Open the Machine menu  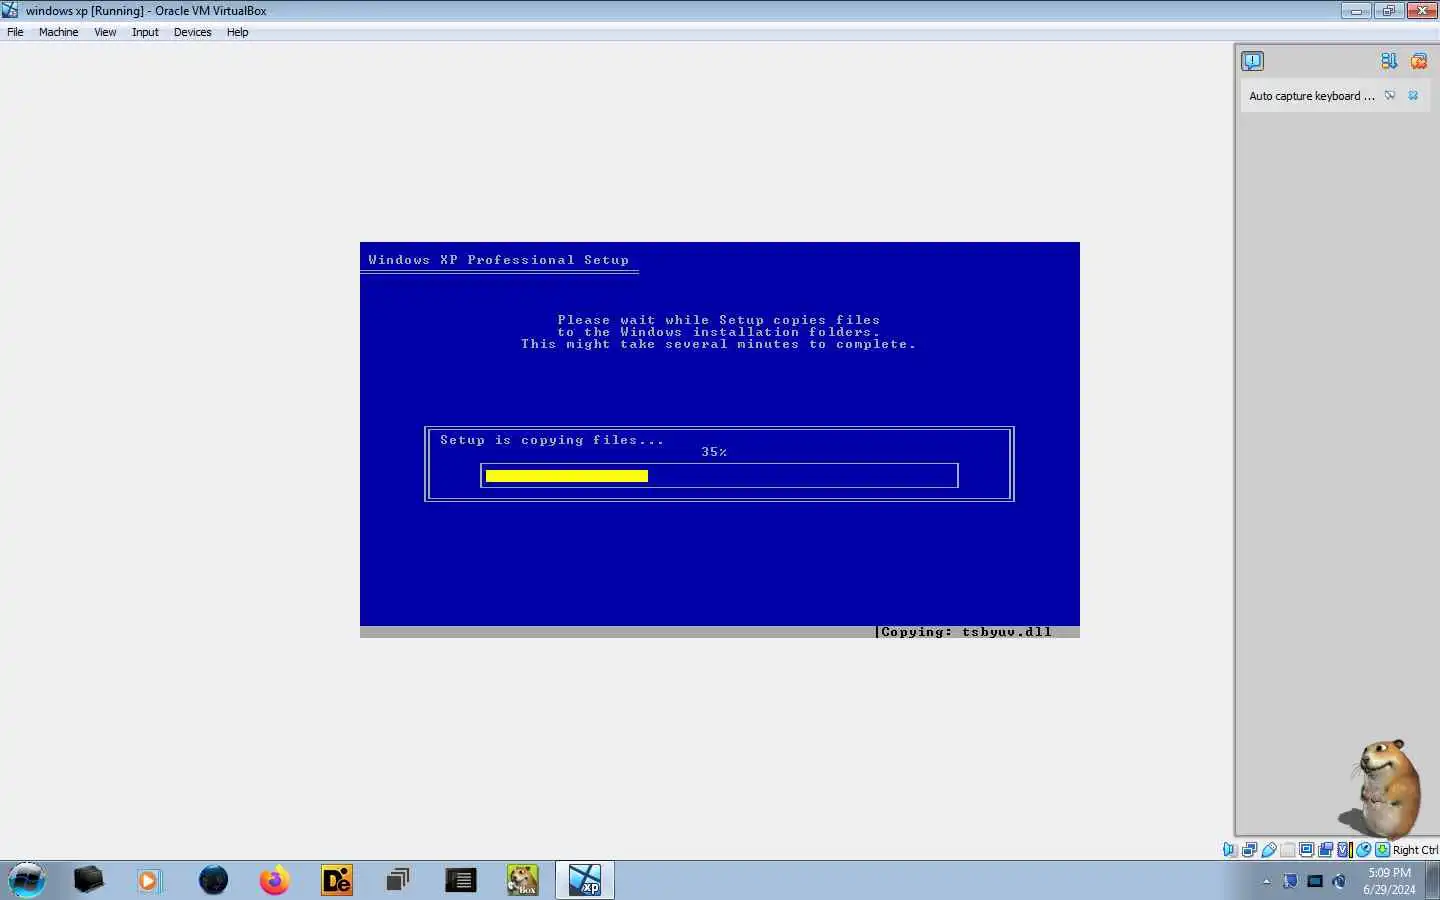[x=58, y=32]
